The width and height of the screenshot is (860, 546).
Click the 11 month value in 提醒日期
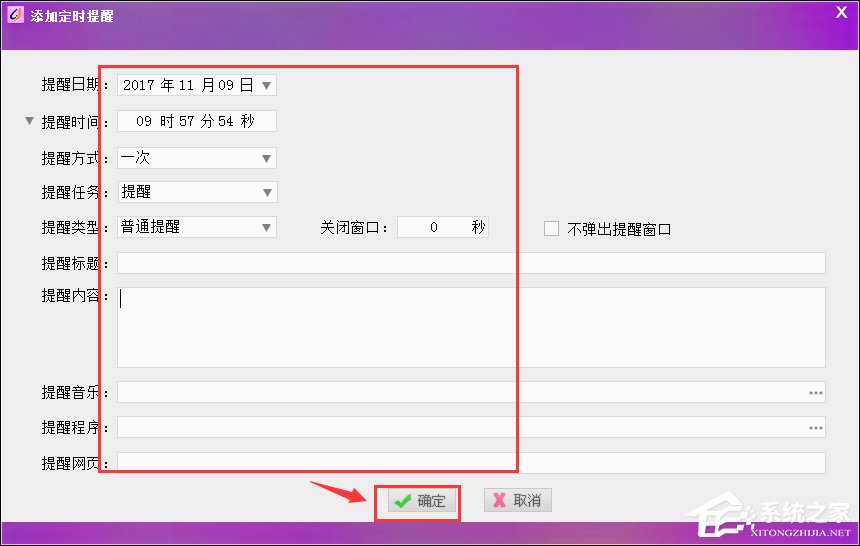click(186, 85)
